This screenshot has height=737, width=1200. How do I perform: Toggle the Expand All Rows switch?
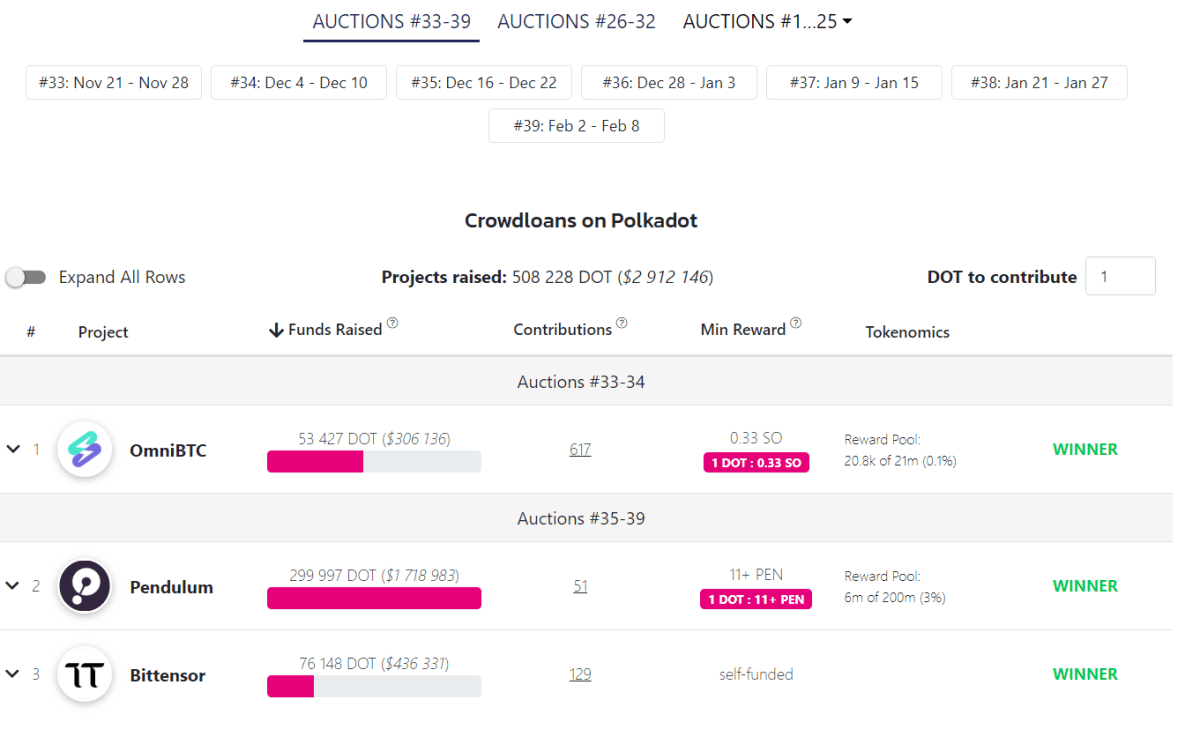click(x=26, y=277)
